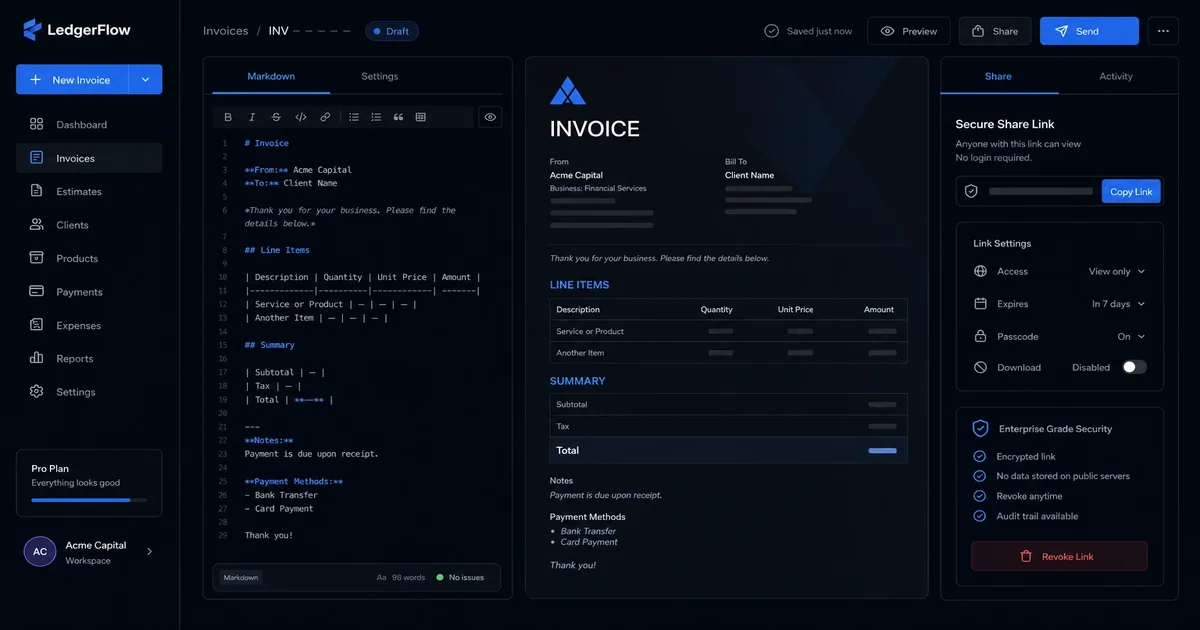This screenshot has height=630, width=1200.
Task: Insert a link with the chain icon
Action: pyautogui.click(x=325, y=117)
